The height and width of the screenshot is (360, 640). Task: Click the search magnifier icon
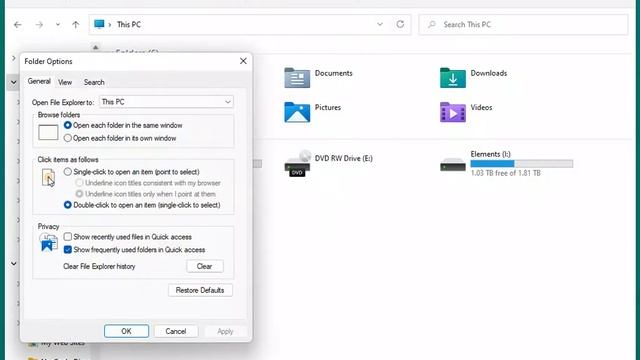(x=431, y=24)
